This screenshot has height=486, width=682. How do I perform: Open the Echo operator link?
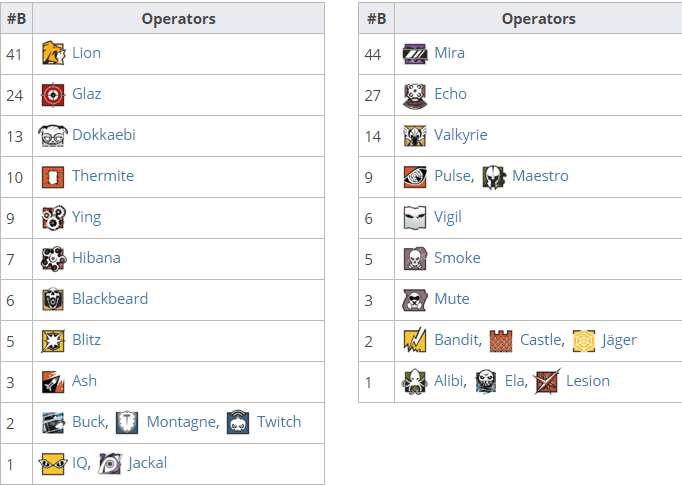coord(450,94)
